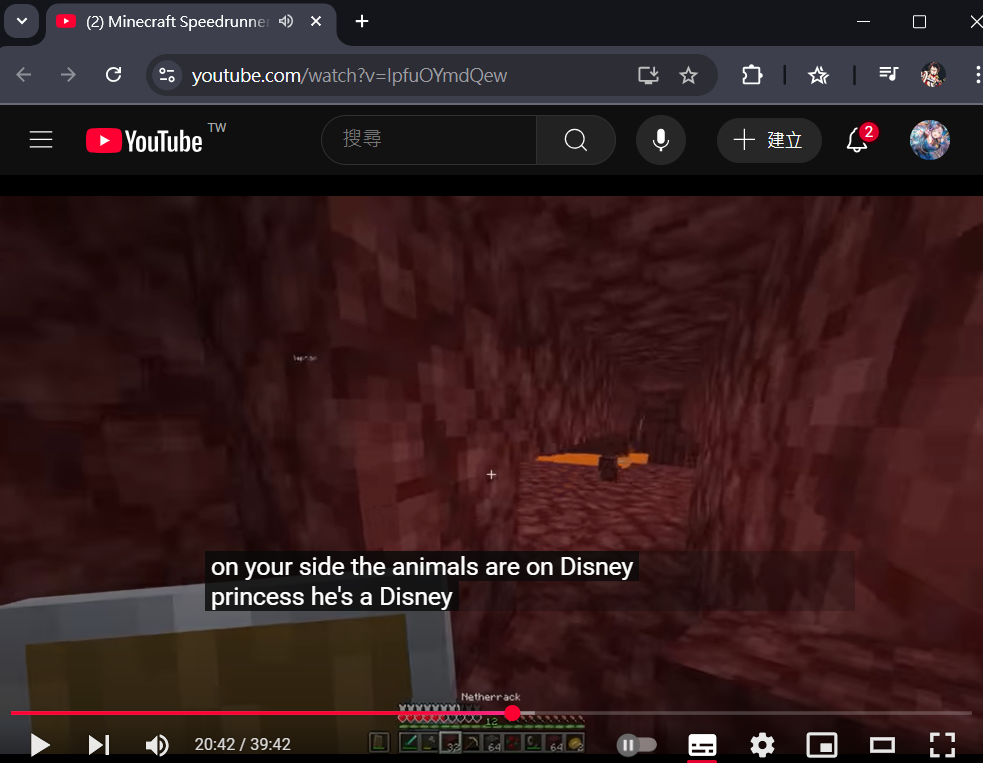Mute the tab audio speaker icon
This screenshot has width=983, height=763.
[286, 21]
